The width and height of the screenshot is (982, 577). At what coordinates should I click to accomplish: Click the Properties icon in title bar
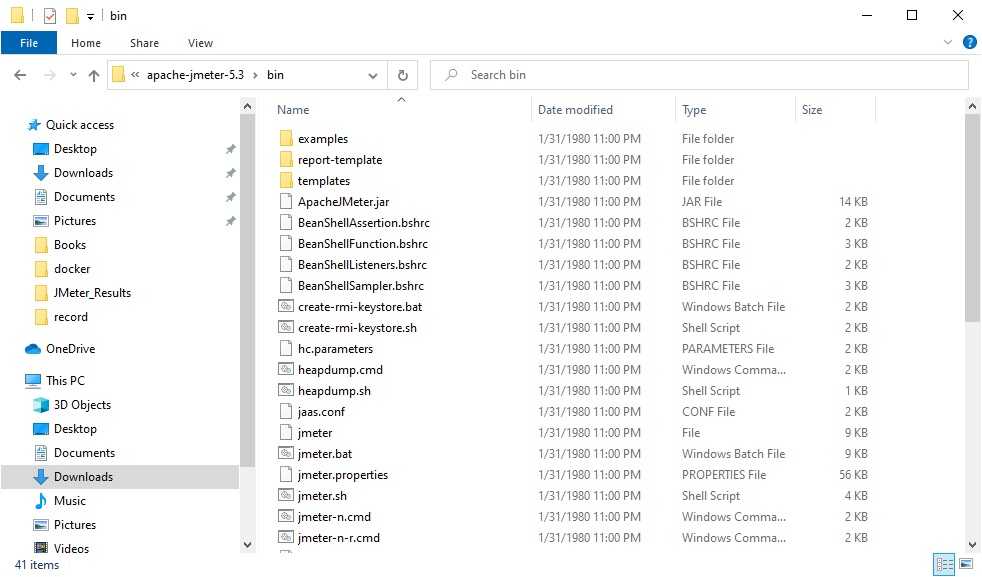coord(50,16)
